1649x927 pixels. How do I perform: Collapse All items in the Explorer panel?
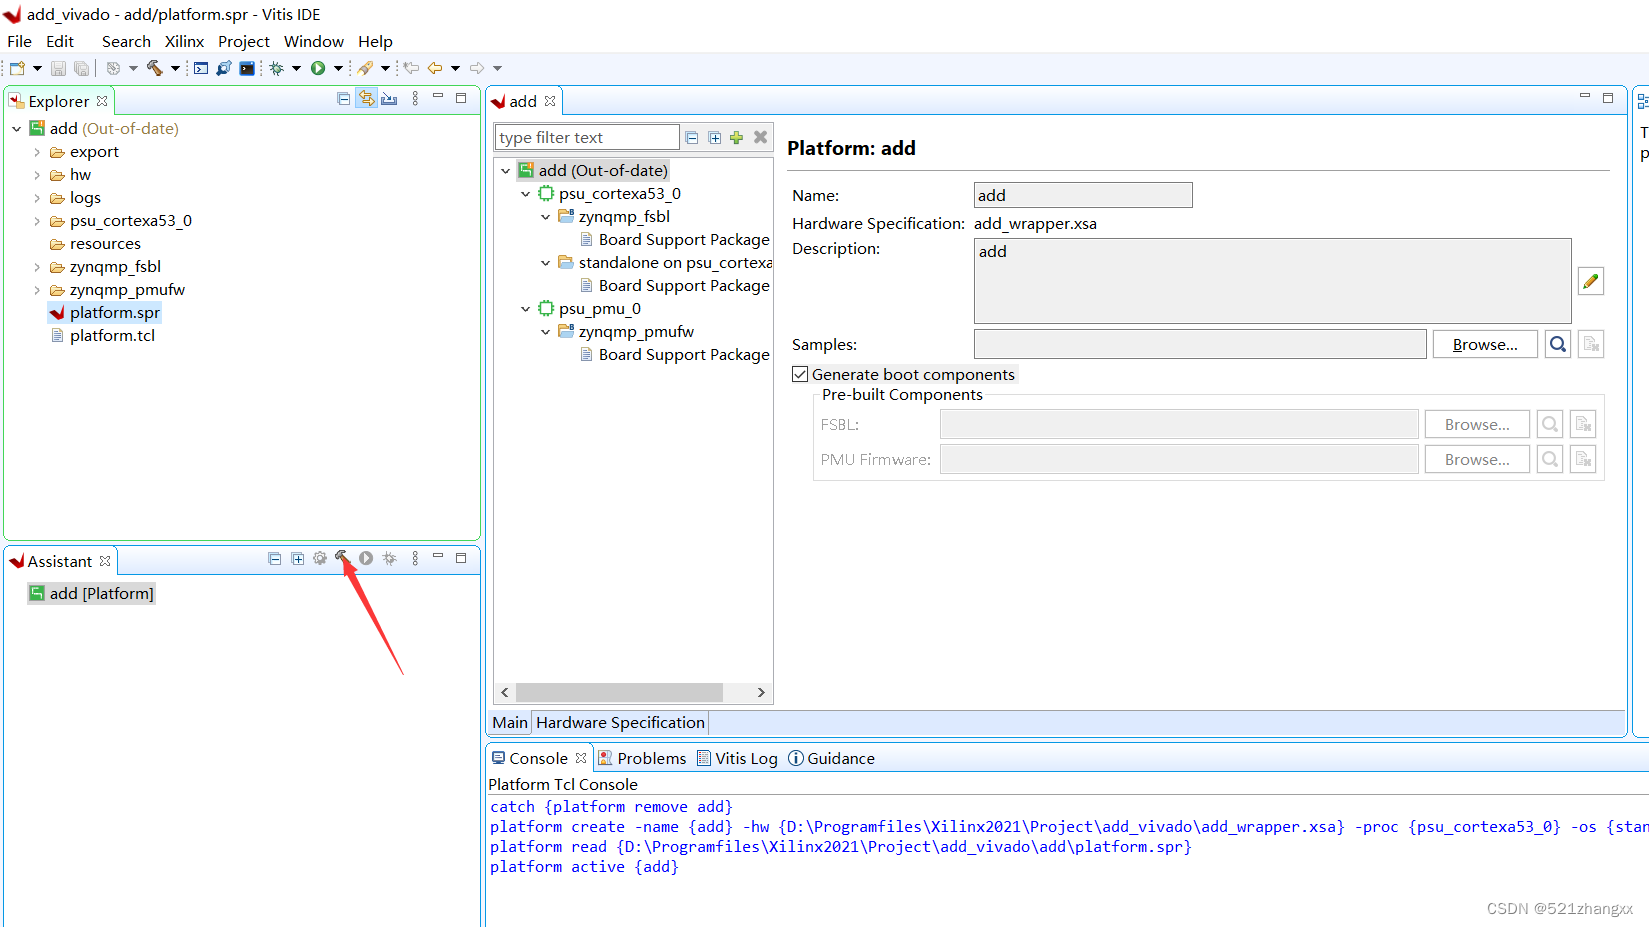click(x=343, y=98)
